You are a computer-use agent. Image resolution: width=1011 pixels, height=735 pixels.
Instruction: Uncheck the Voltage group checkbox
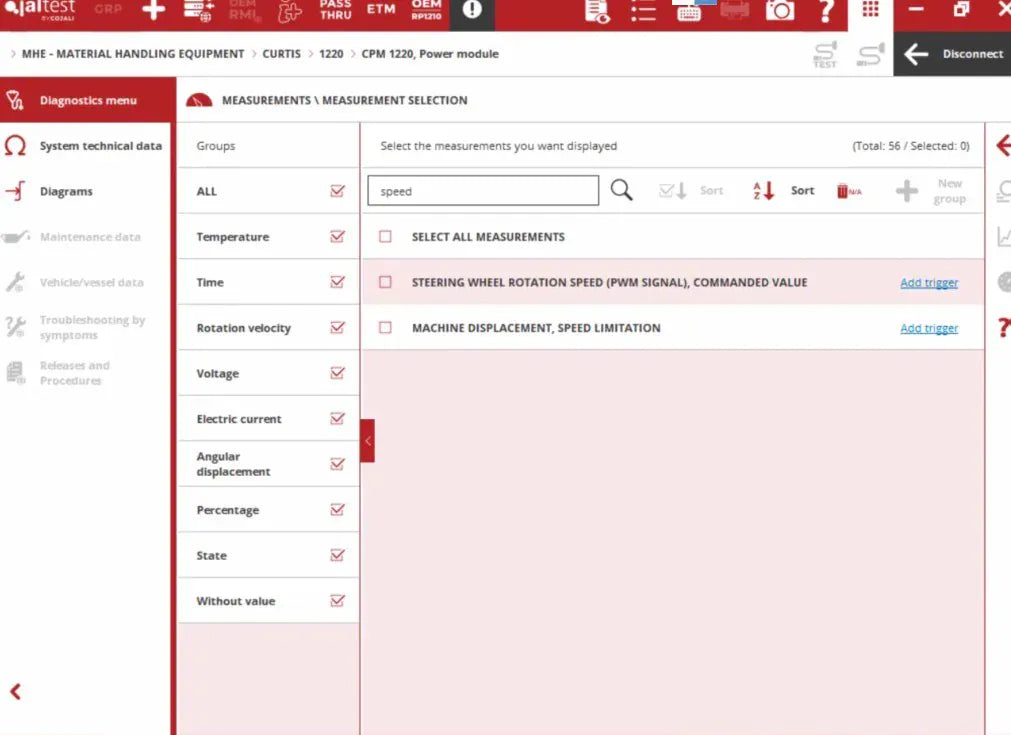[x=337, y=373]
